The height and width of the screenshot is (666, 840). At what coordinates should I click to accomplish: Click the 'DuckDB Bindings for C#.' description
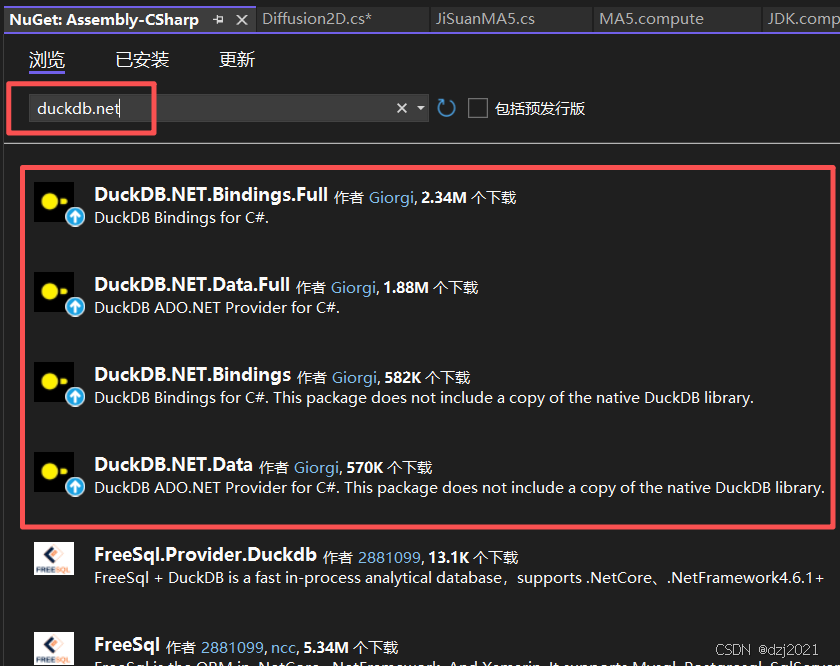point(182,218)
